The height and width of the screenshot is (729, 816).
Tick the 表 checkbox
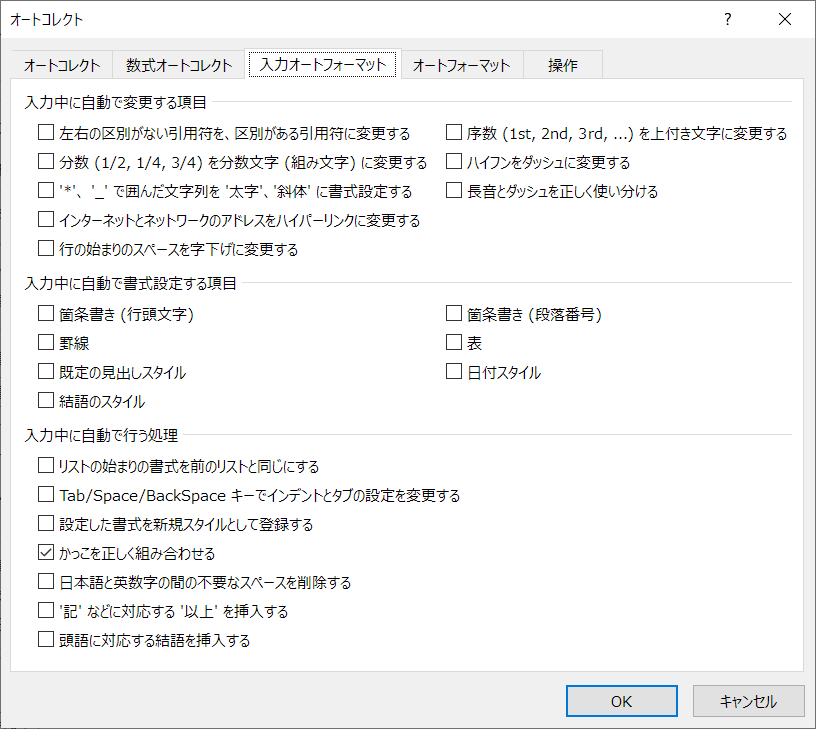click(453, 343)
